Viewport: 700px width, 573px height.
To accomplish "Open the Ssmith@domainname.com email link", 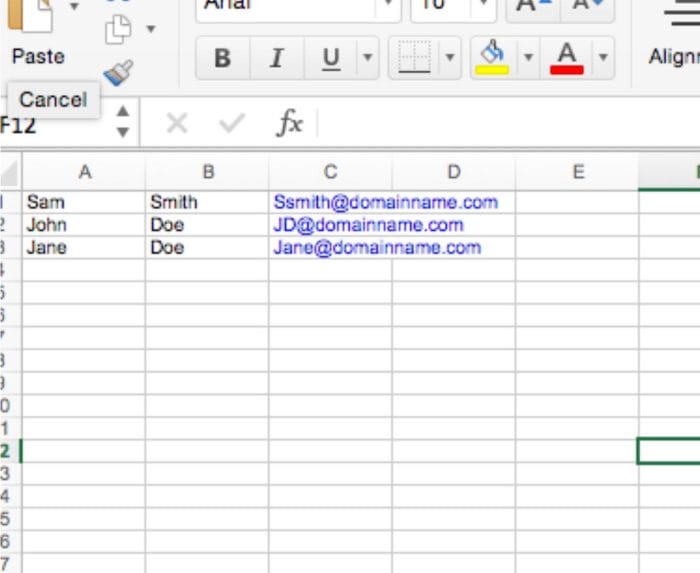I will pos(386,202).
